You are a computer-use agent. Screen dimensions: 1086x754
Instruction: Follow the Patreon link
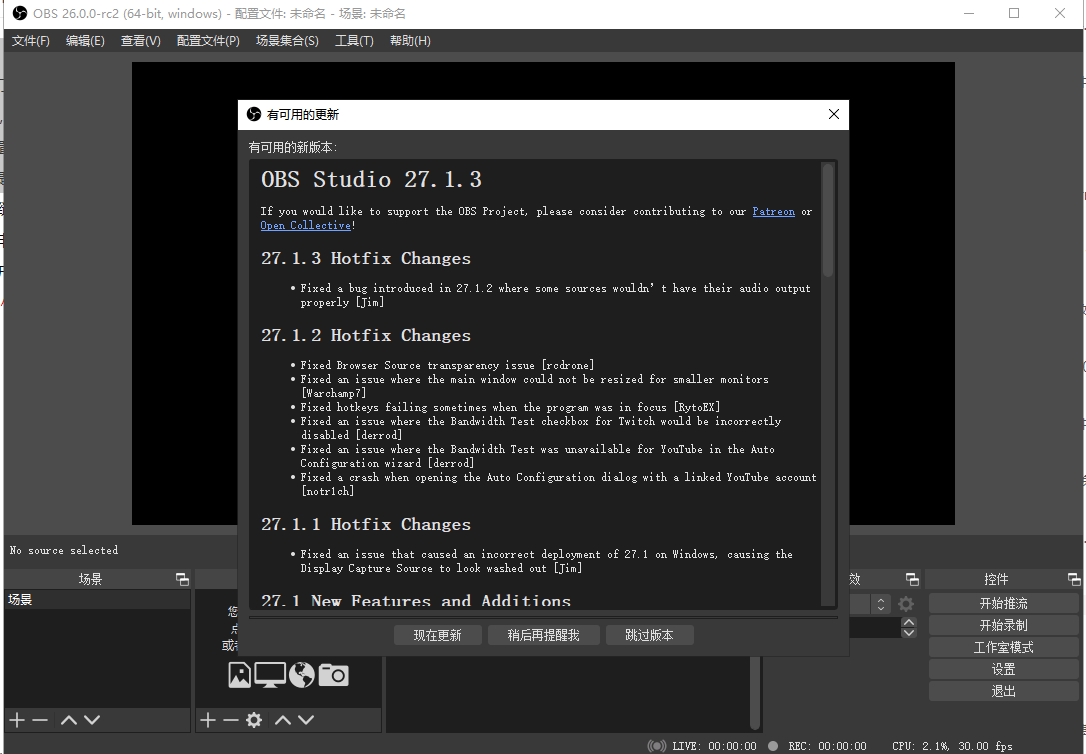point(774,211)
